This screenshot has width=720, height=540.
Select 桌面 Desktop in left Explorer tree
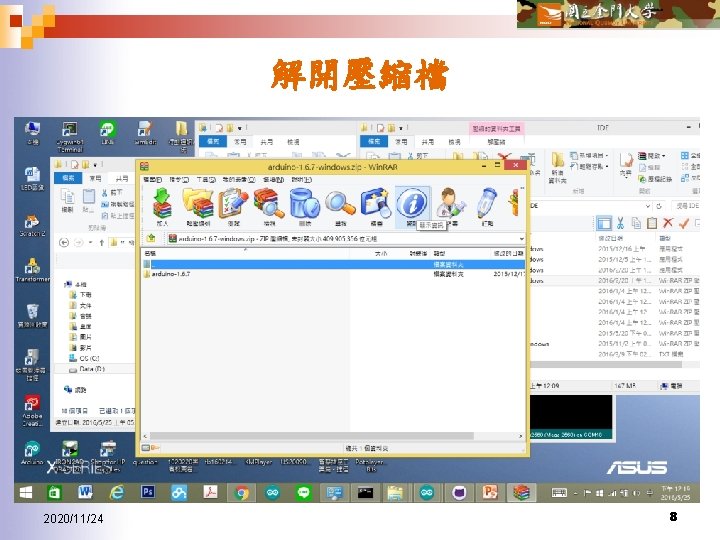(x=81, y=326)
